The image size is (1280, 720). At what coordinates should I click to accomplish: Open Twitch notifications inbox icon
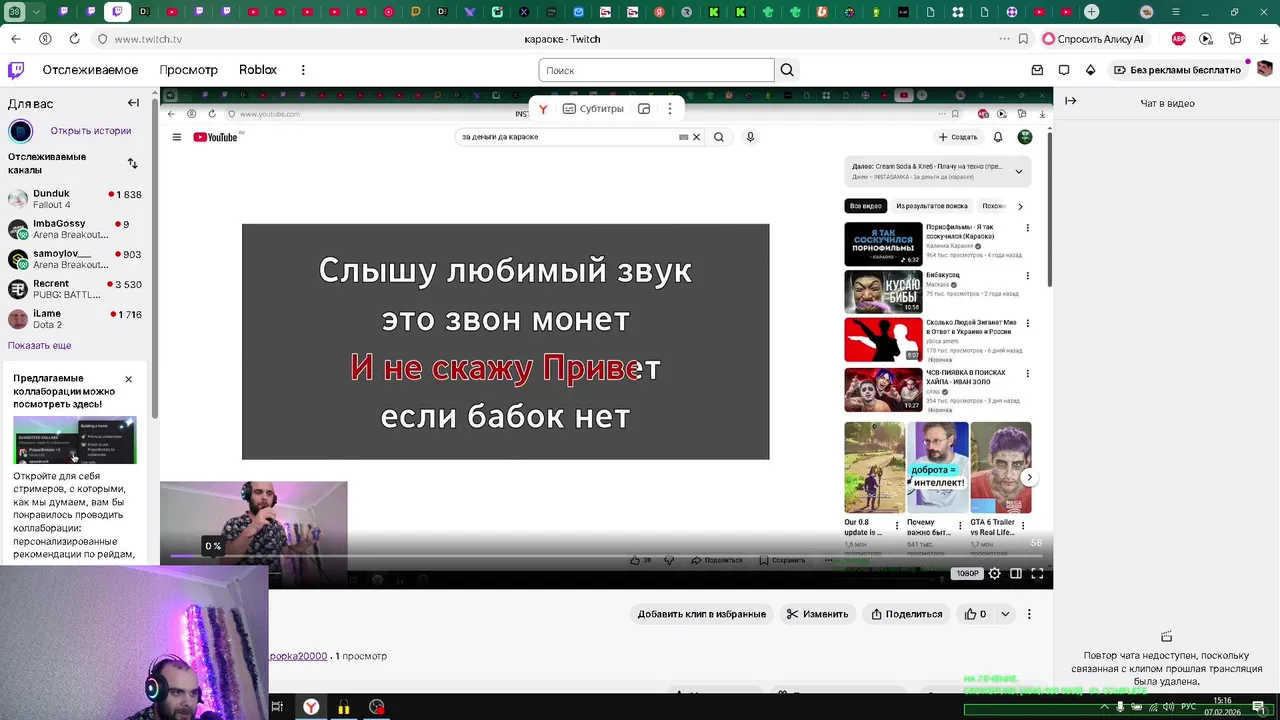pos(1037,70)
